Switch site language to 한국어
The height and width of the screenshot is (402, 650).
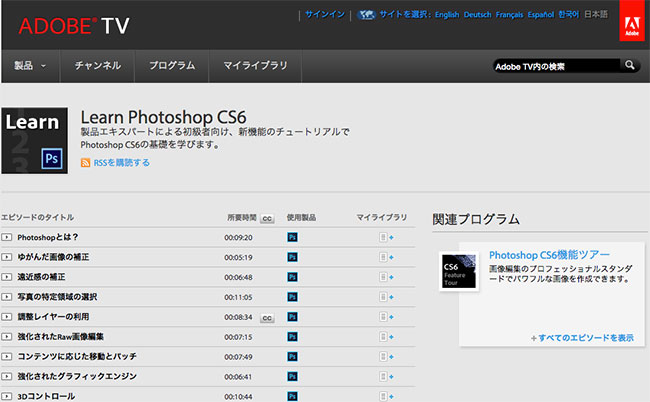pos(568,15)
